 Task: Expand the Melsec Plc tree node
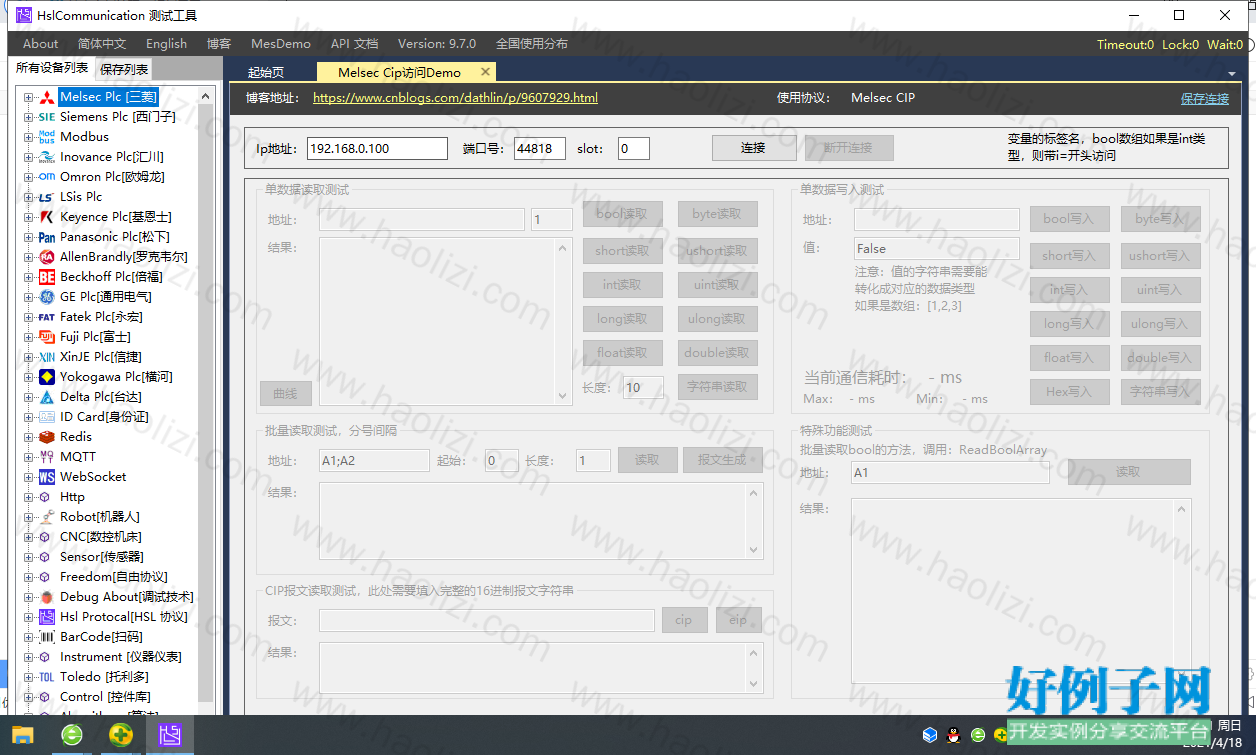click(28, 97)
